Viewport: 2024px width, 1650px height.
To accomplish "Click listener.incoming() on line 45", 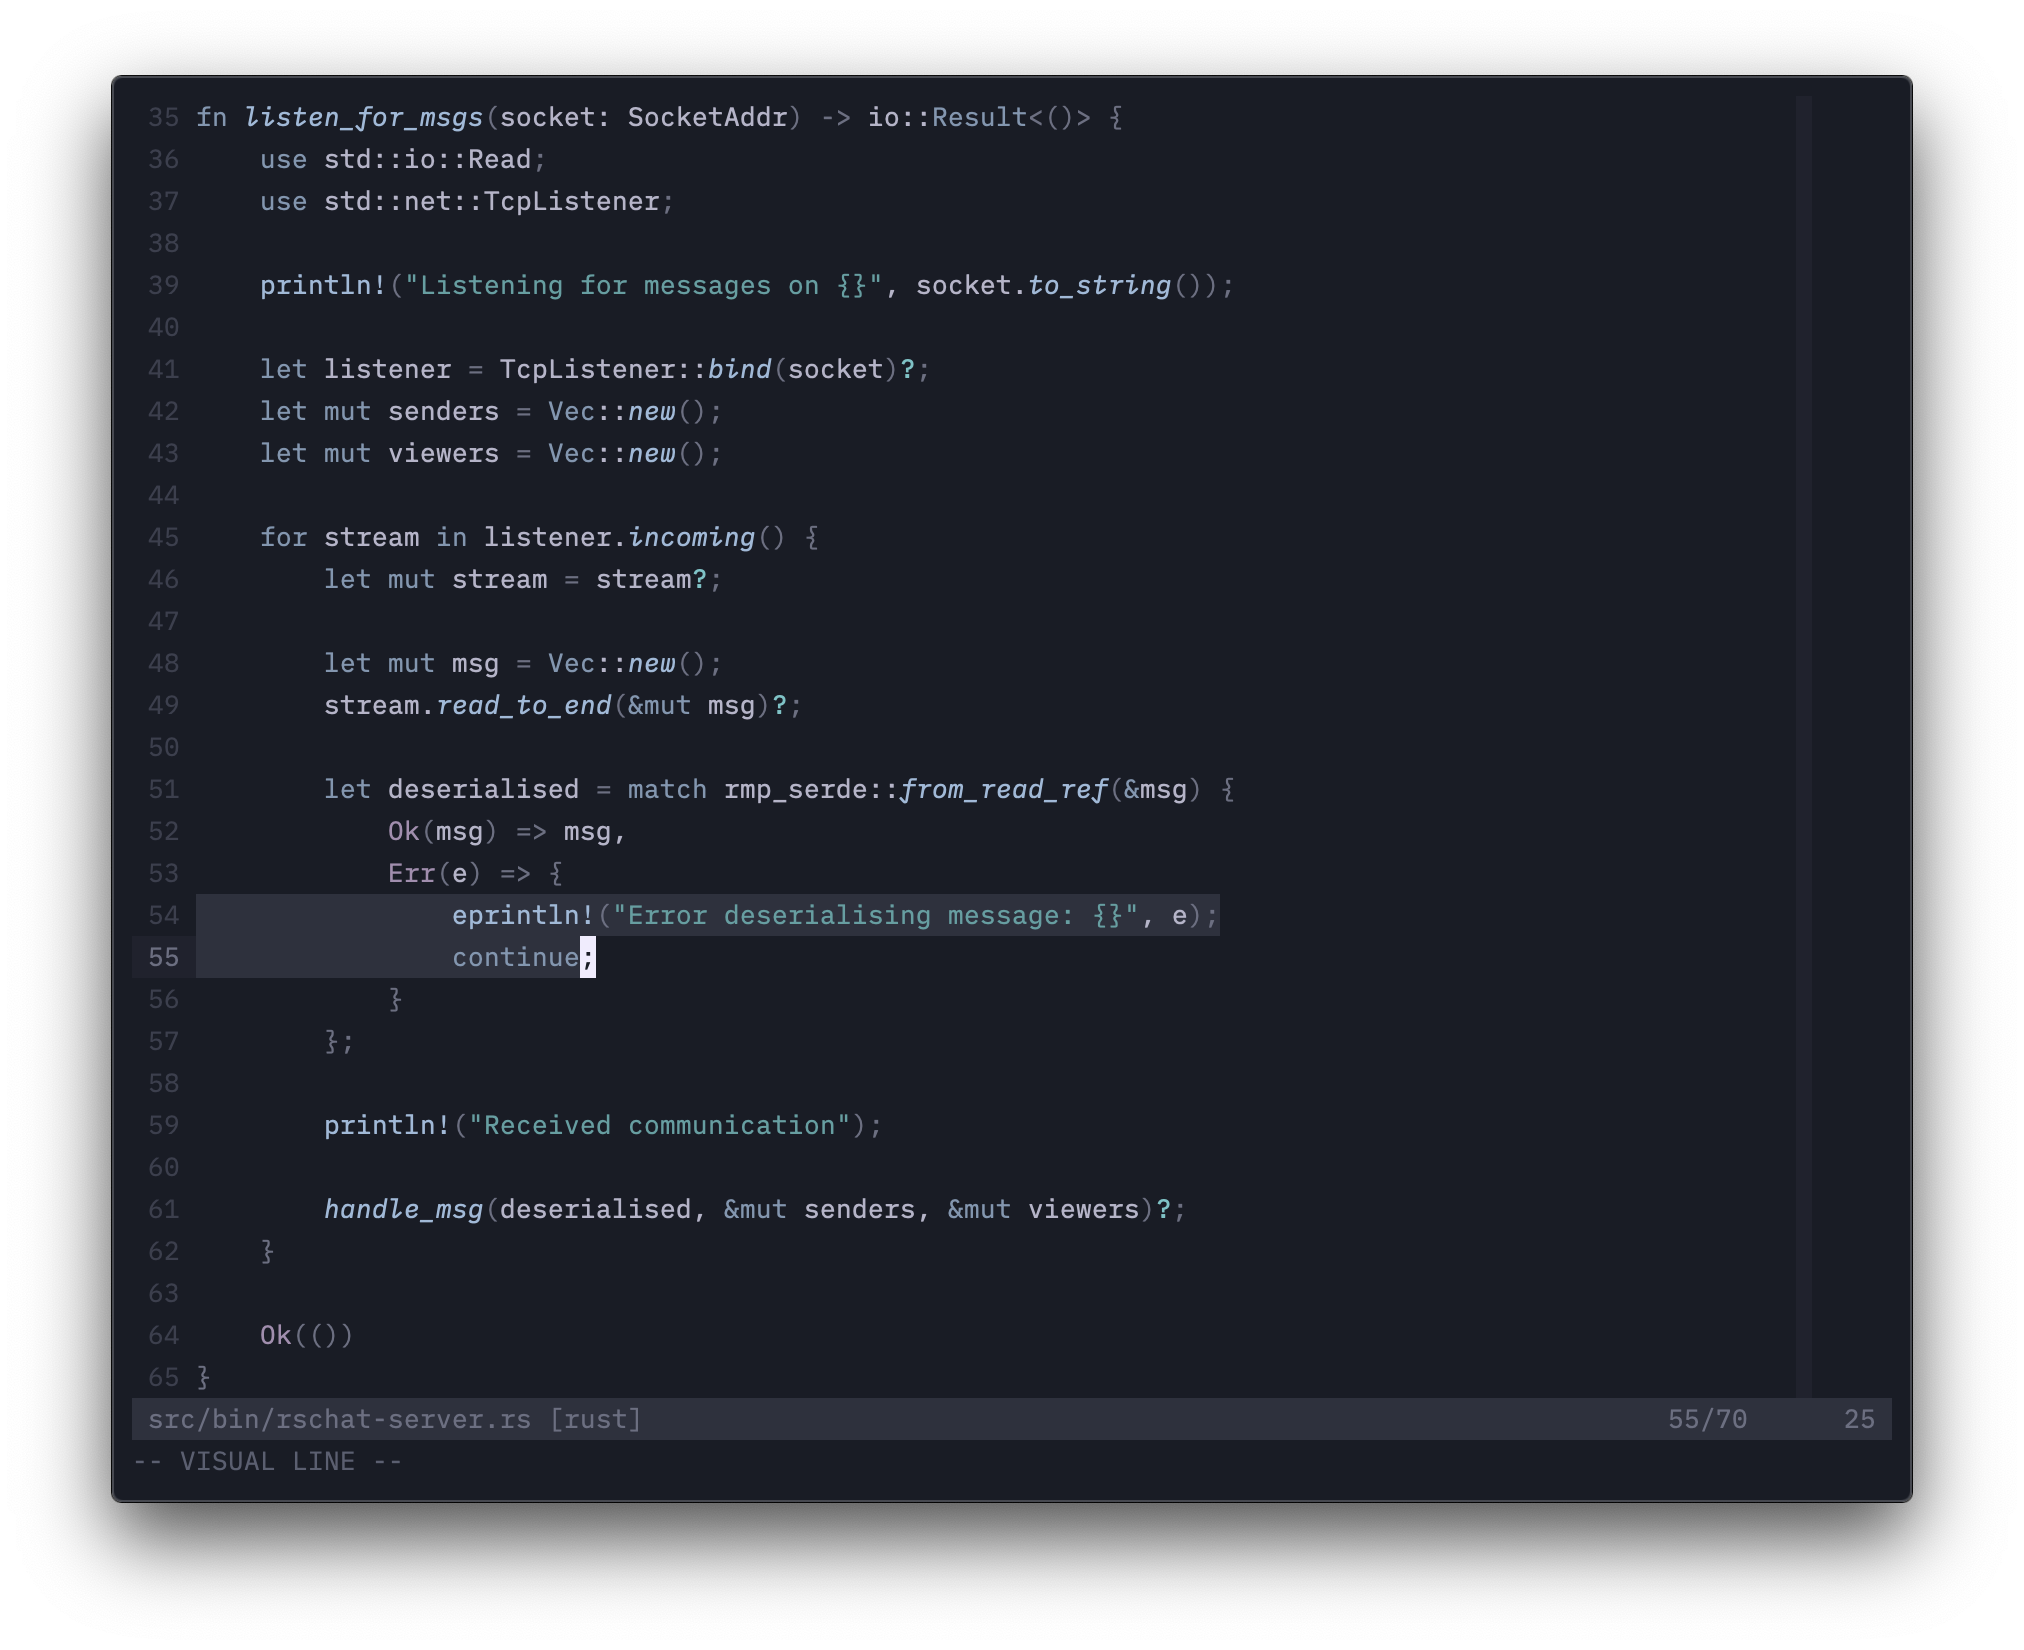I will coord(635,538).
